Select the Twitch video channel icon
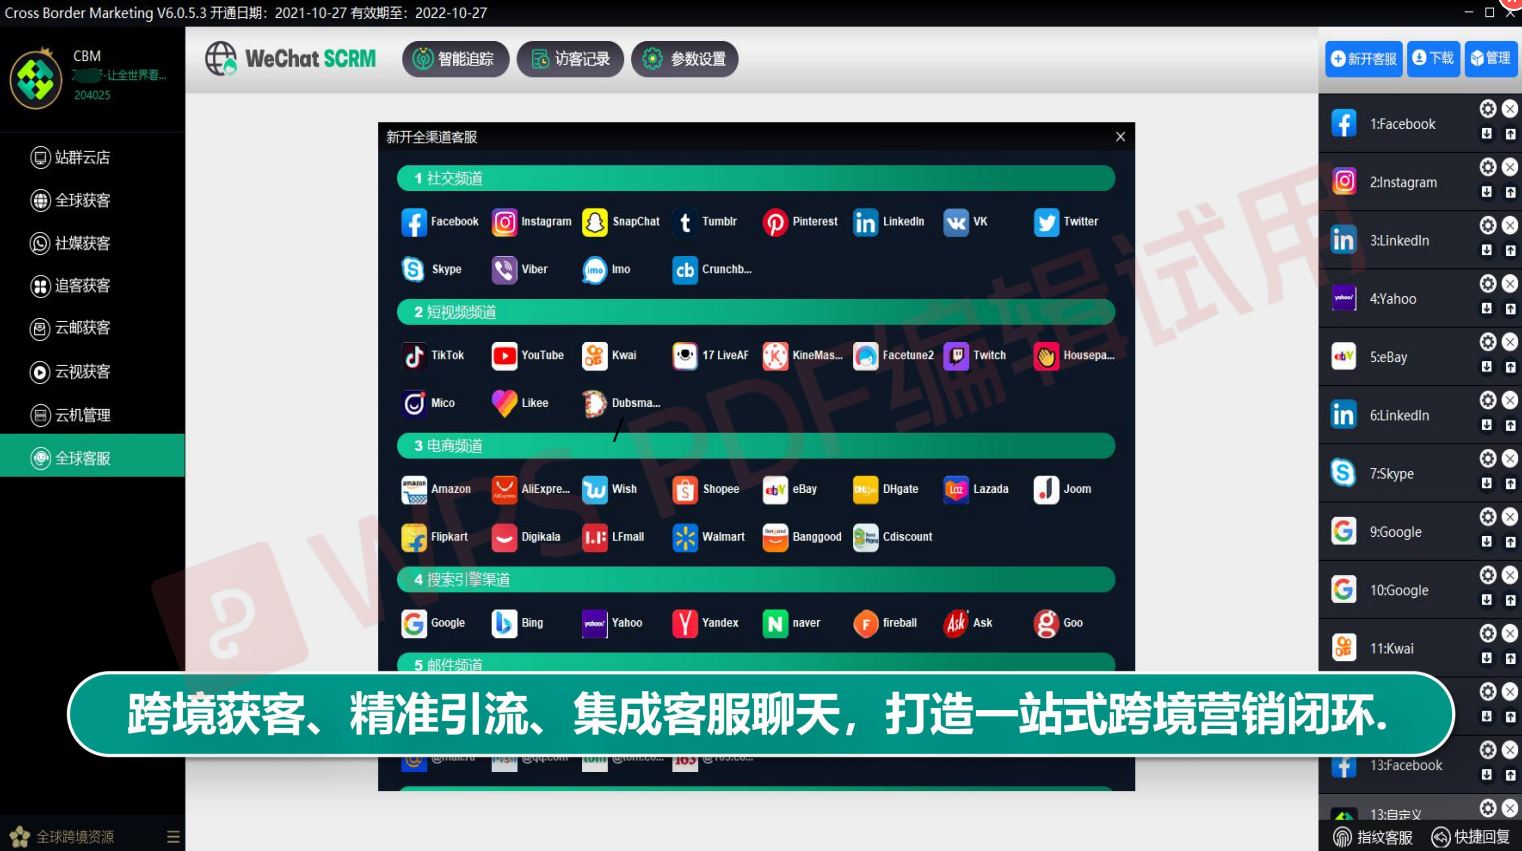Image resolution: width=1522 pixels, height=851 pixels. click(956, 356)
